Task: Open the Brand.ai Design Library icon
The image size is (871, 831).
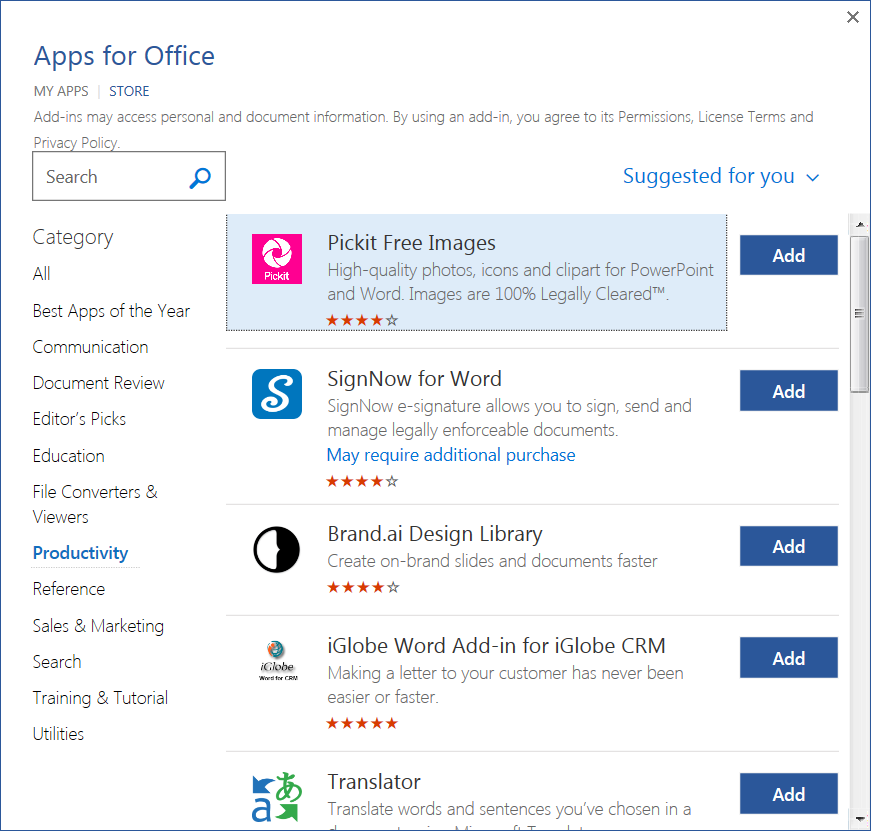Action: pyautogui.click(x=277, y=549)
